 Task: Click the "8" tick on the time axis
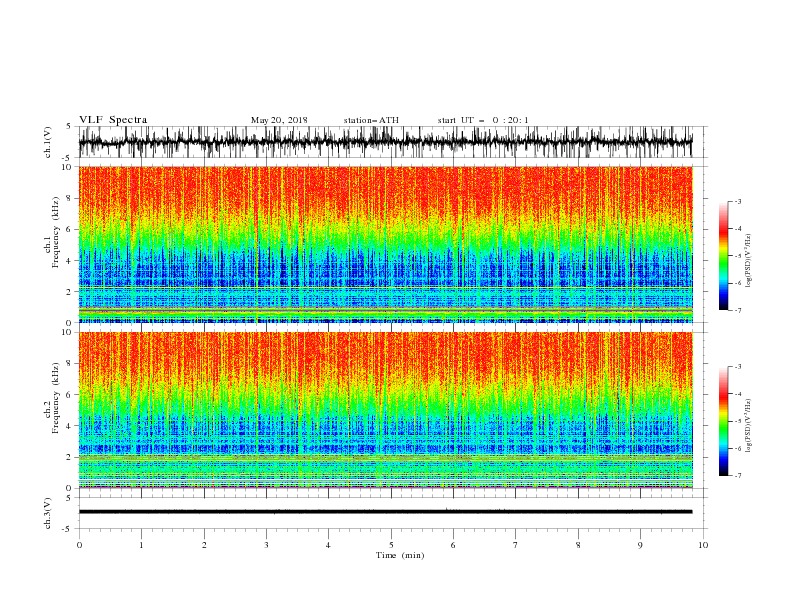point(578,545)
